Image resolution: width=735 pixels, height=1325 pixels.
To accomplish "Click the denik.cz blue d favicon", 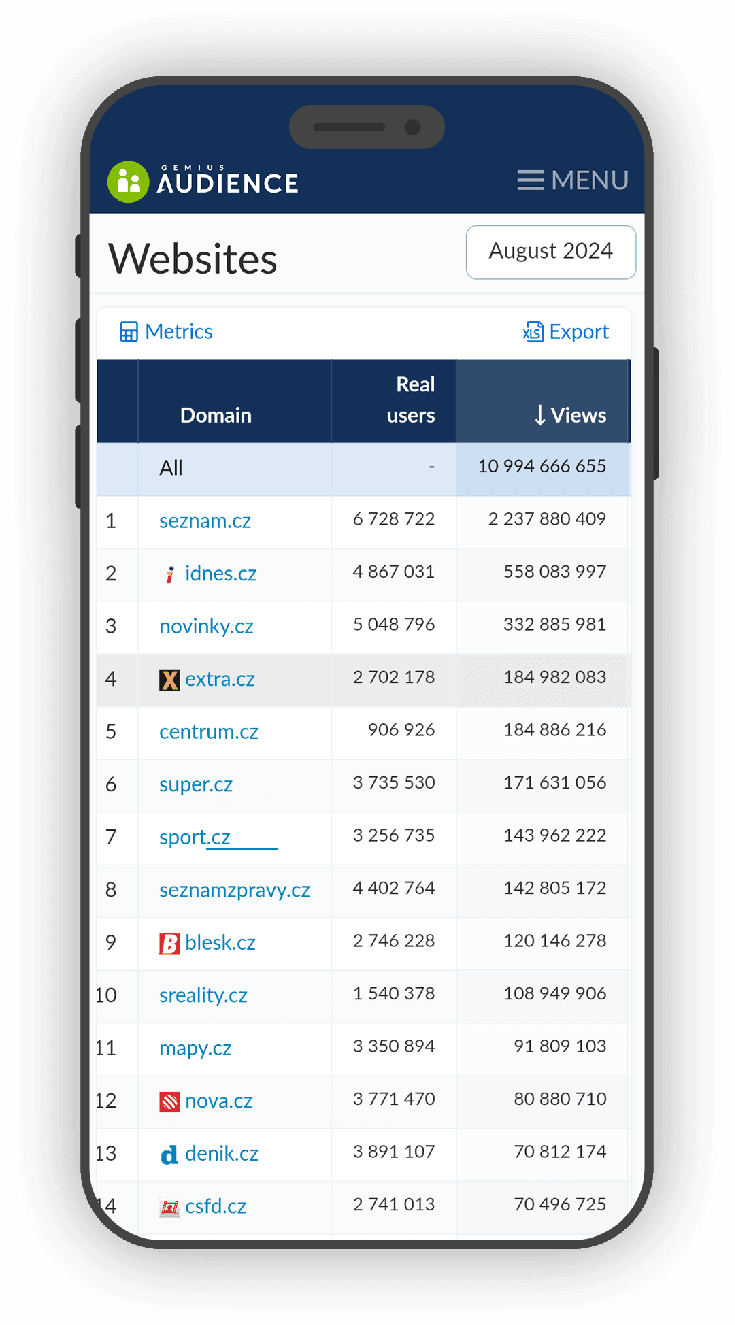I will coord(170,1155).
